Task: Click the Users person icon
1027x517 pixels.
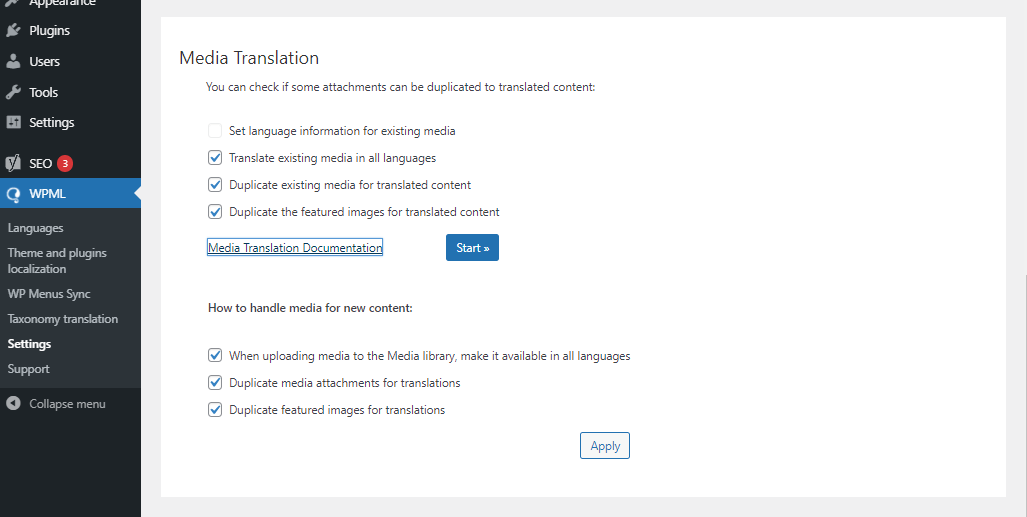Action: 13,61
